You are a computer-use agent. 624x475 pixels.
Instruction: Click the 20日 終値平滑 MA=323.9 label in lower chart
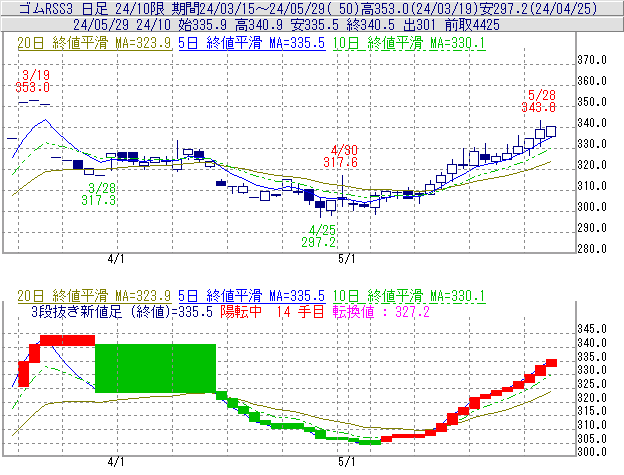click(x=94, y=296)
